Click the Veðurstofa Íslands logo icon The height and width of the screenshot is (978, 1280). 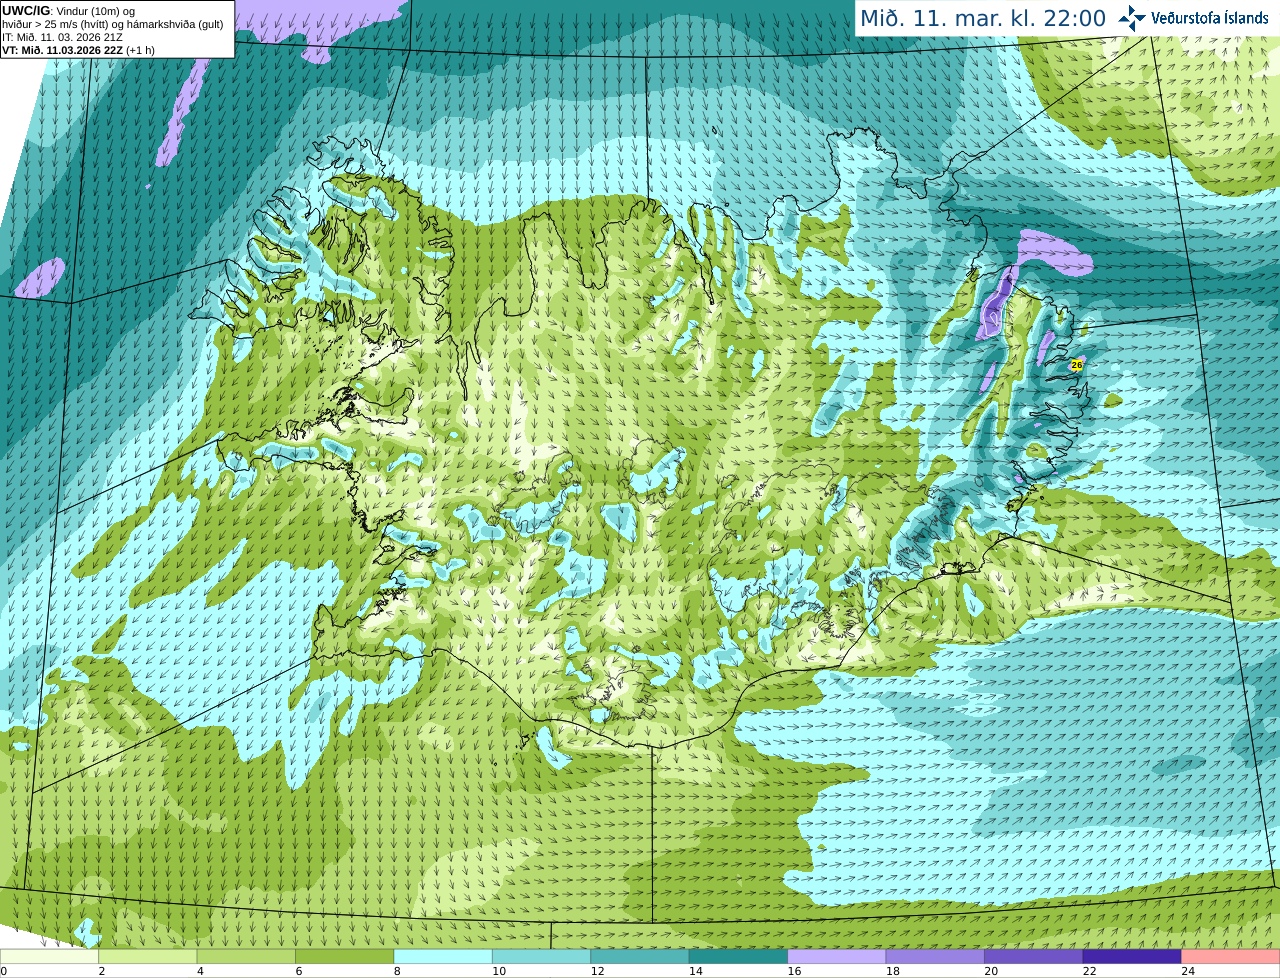tap(1132, 18)
